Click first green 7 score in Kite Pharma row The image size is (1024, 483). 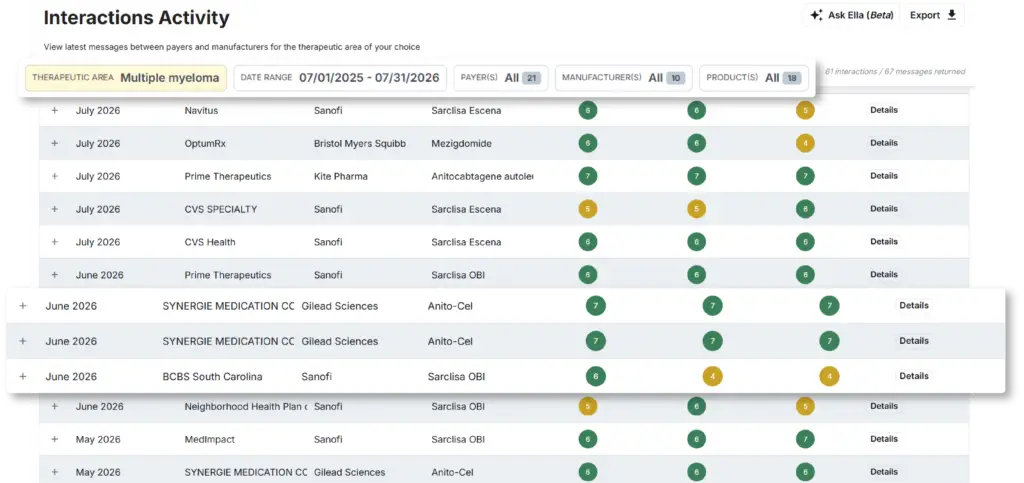coord(588,176)
